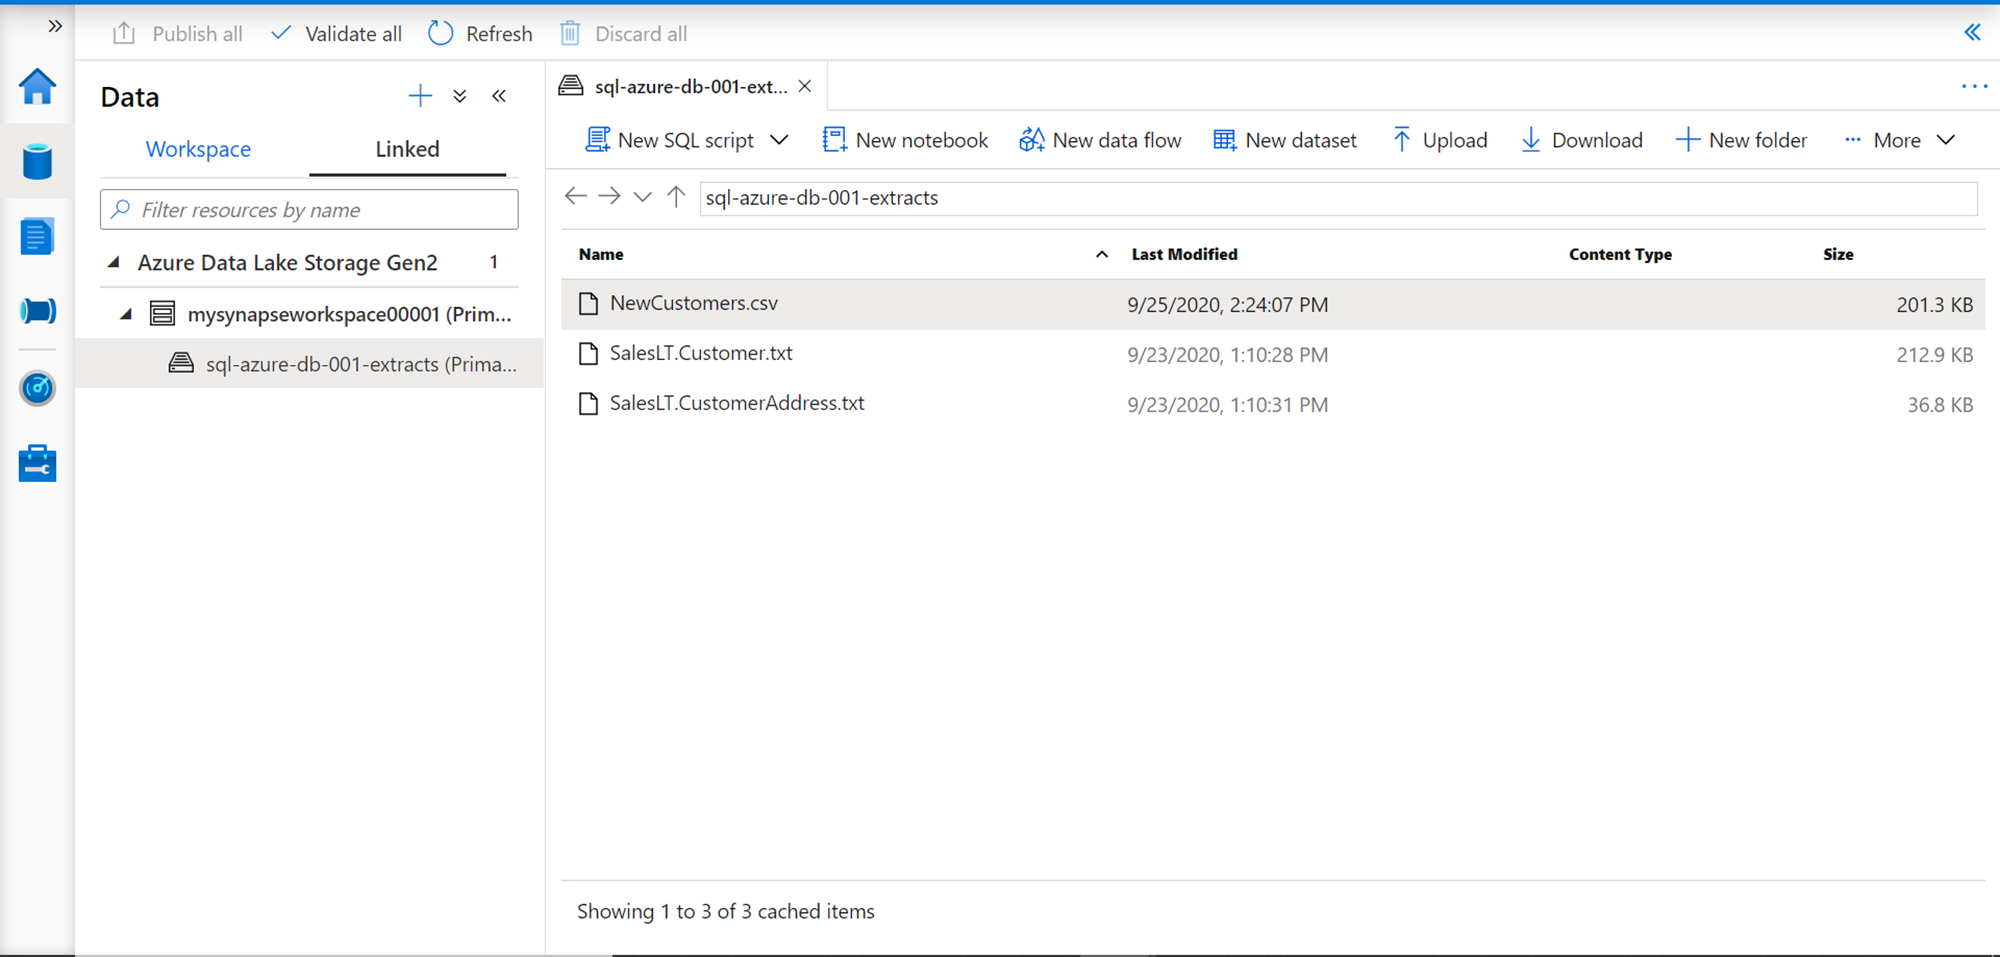Open the Data hub database icon
This screenshot has width=2000, height=957.
point(37,162)
